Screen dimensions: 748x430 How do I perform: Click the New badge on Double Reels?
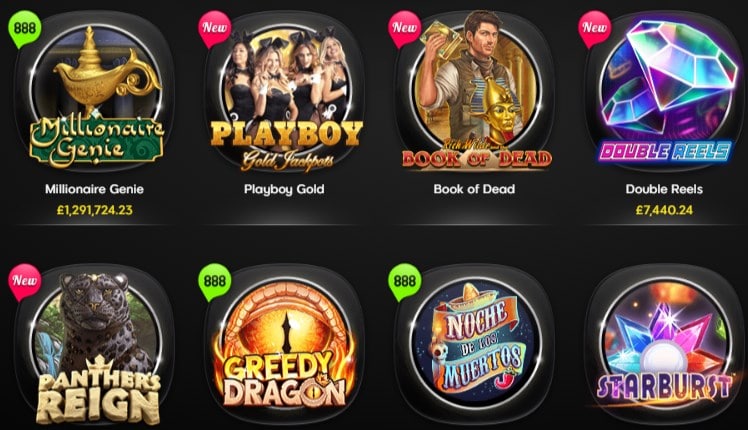(x=594, y=29)
